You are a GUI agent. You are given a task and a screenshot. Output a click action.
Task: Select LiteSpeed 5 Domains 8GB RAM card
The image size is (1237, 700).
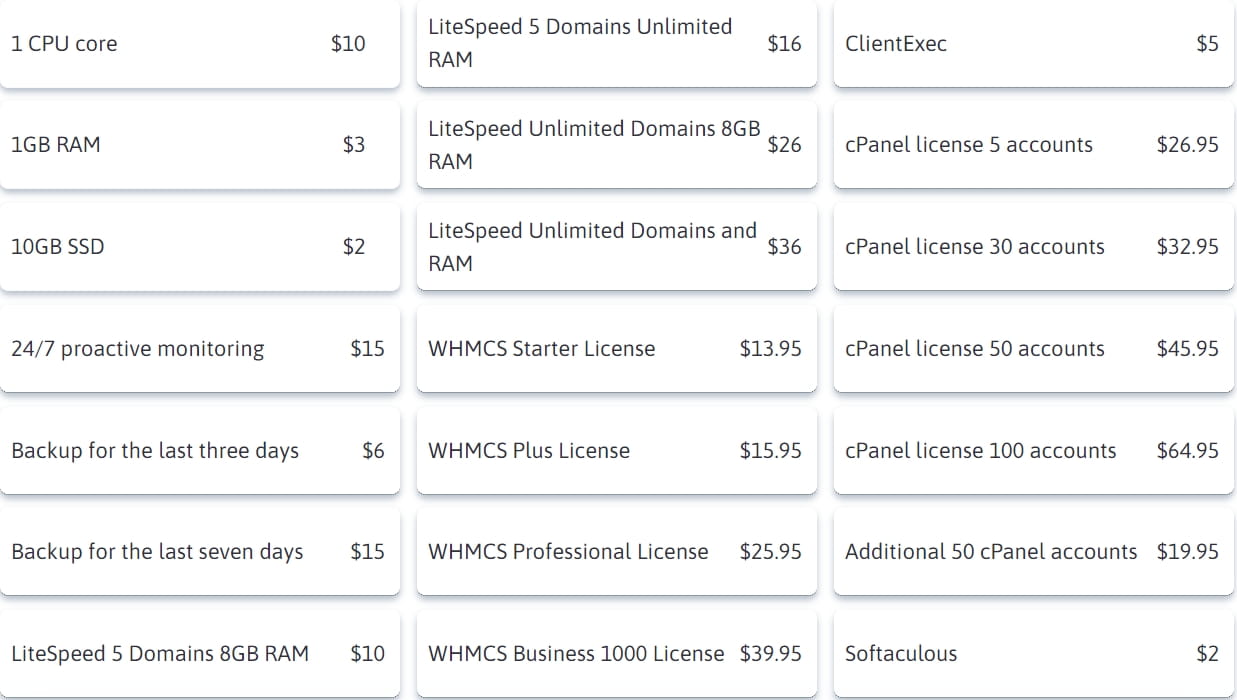coord(199,654)
